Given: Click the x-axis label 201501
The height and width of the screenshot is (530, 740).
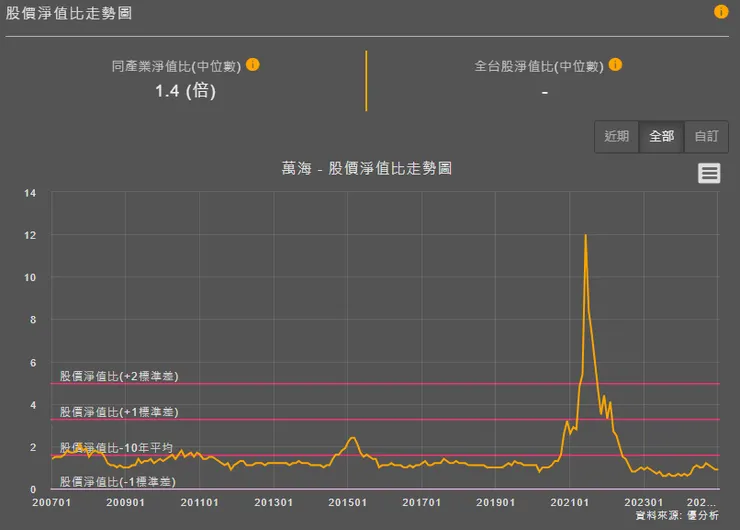Looking at the screenshot, I should [348, 503].
